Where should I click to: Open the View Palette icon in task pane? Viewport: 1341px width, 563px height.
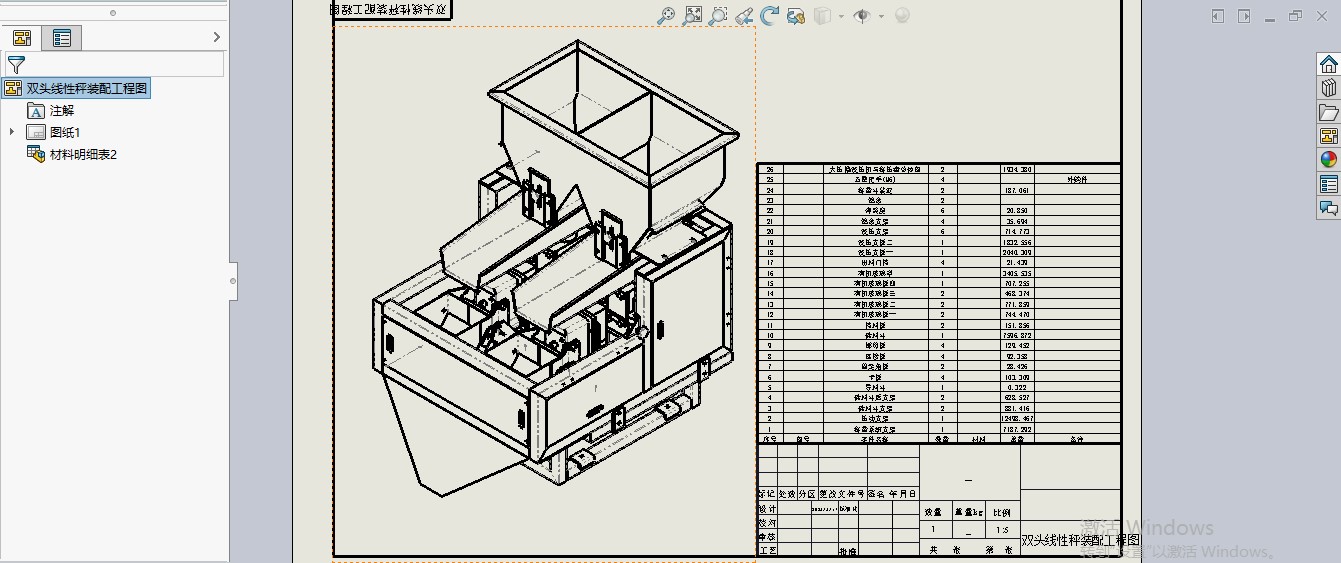(x=1328, y=136)
